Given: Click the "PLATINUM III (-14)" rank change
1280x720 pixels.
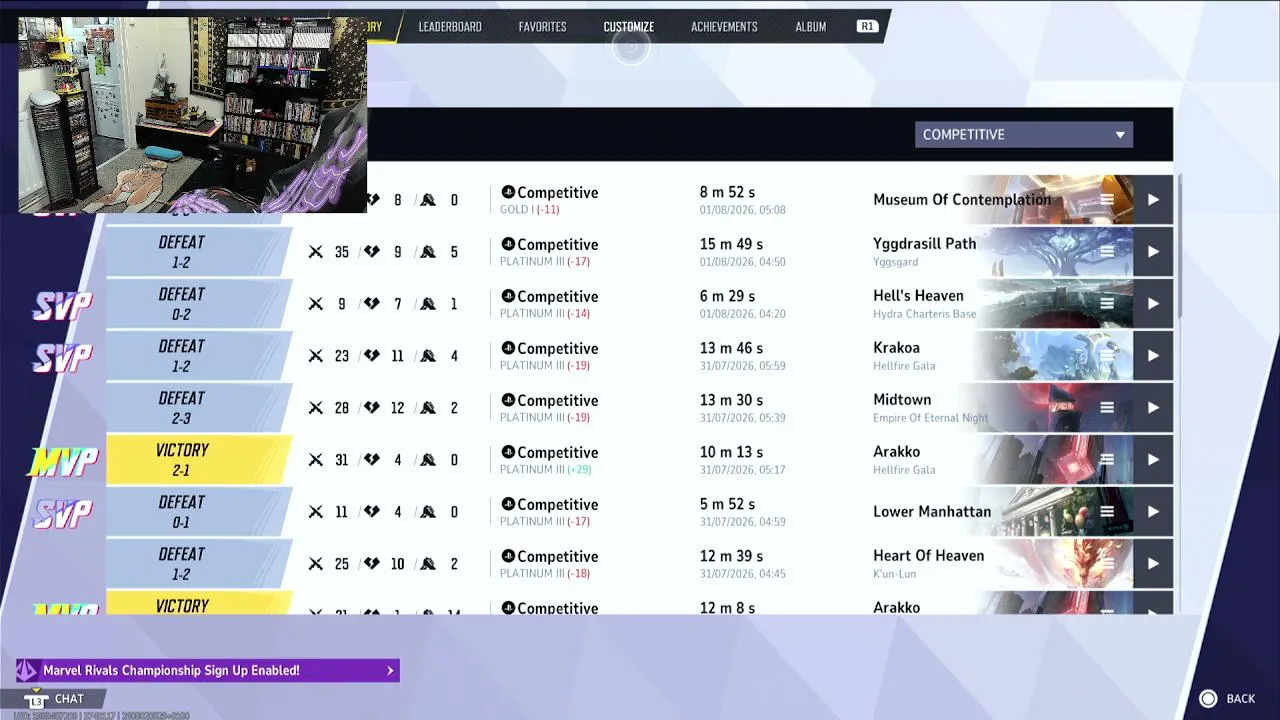Looking at the screenshot, I should point(545,314).
